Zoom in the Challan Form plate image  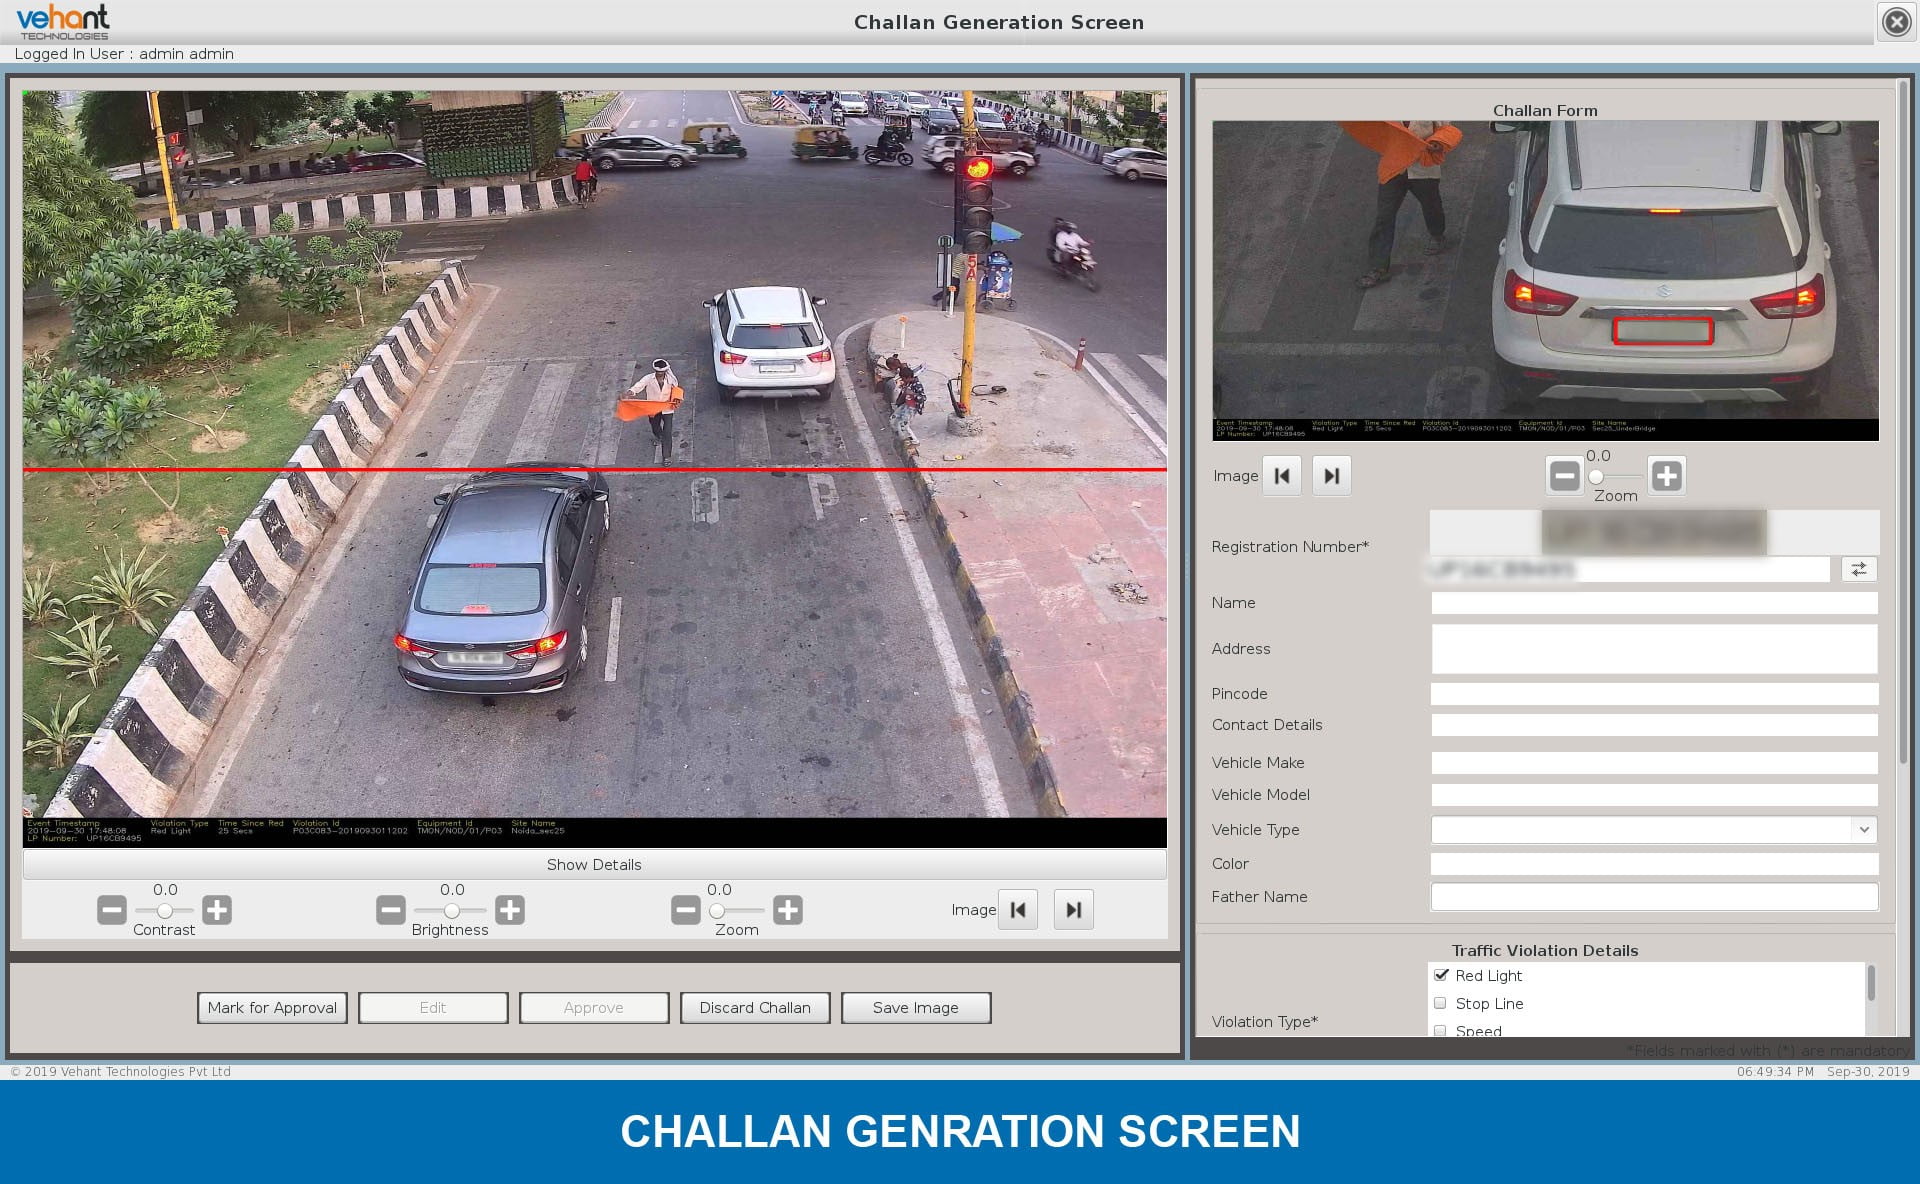(x=1666, y=476)
